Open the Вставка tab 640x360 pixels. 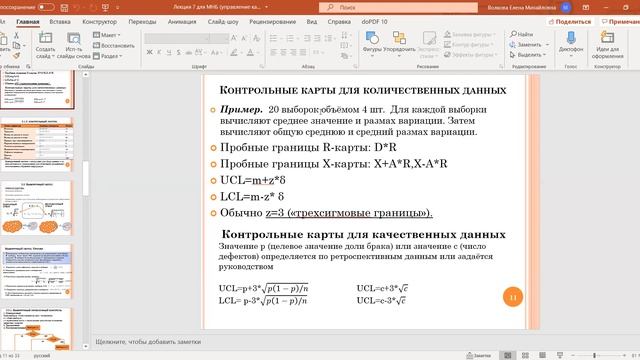coord(60,22)
